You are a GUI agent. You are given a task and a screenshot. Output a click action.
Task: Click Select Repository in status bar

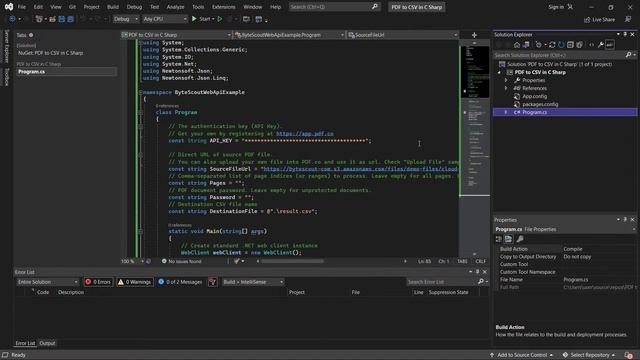tap(589, 355)
